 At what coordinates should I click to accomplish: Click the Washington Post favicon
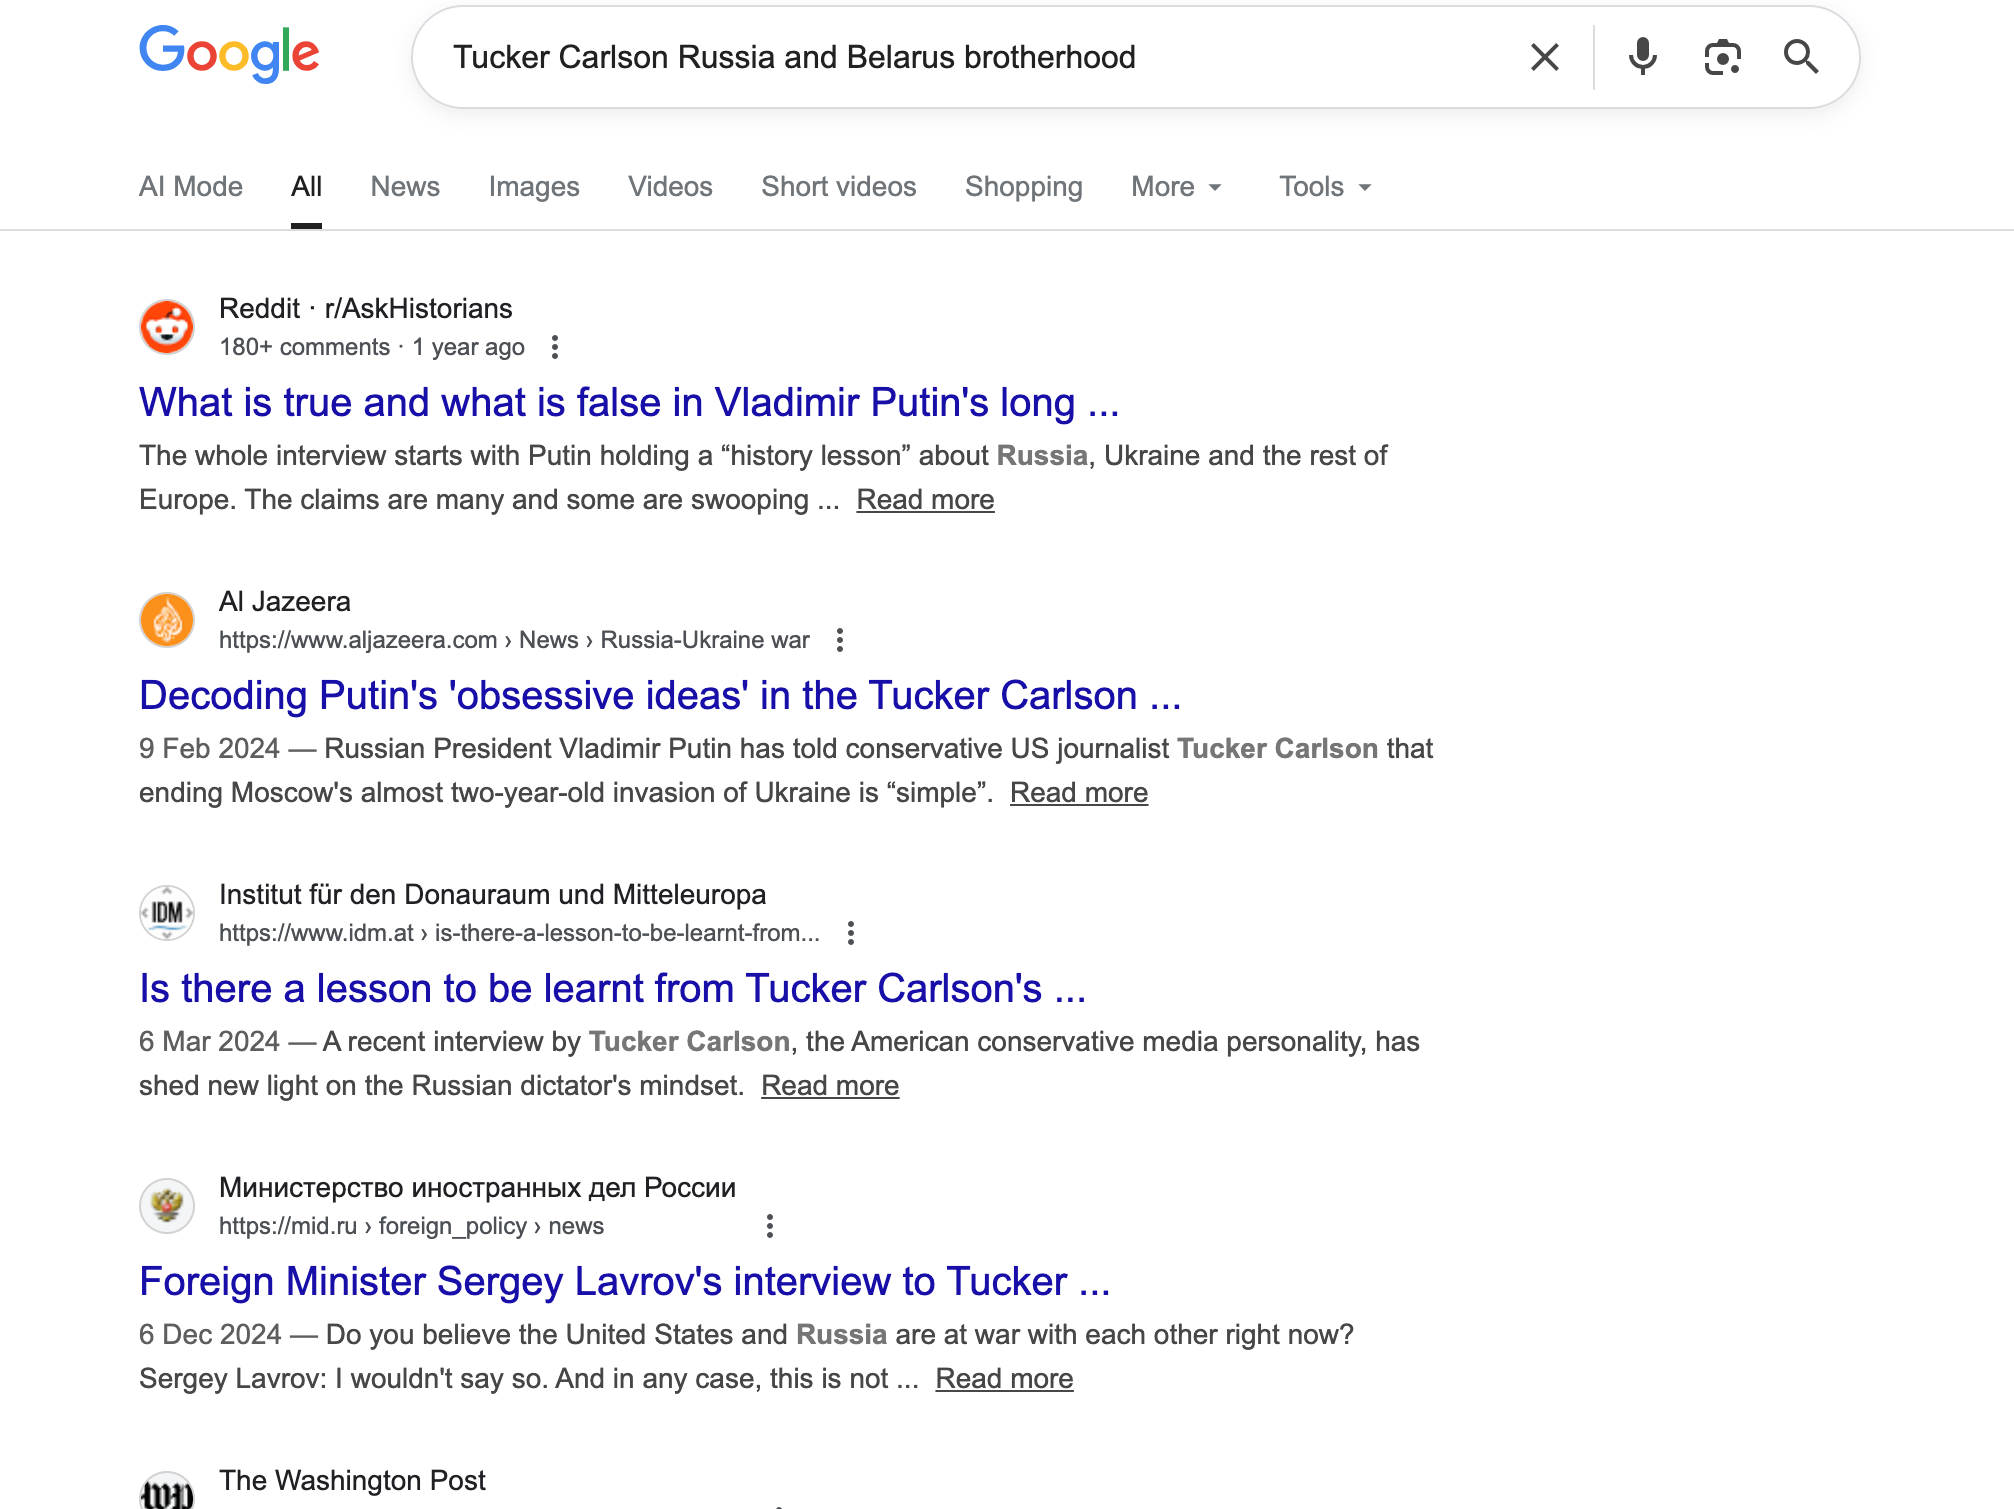166,1498
